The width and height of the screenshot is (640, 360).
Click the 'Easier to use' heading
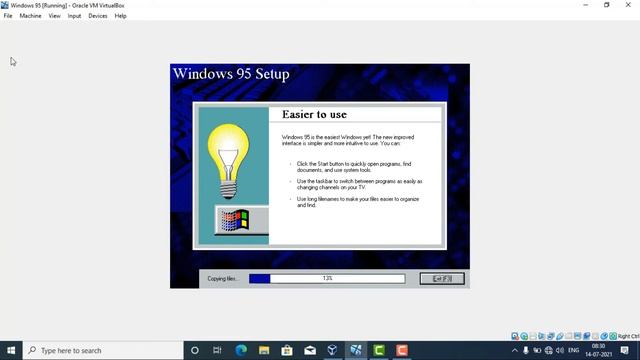tap(314, 114)
